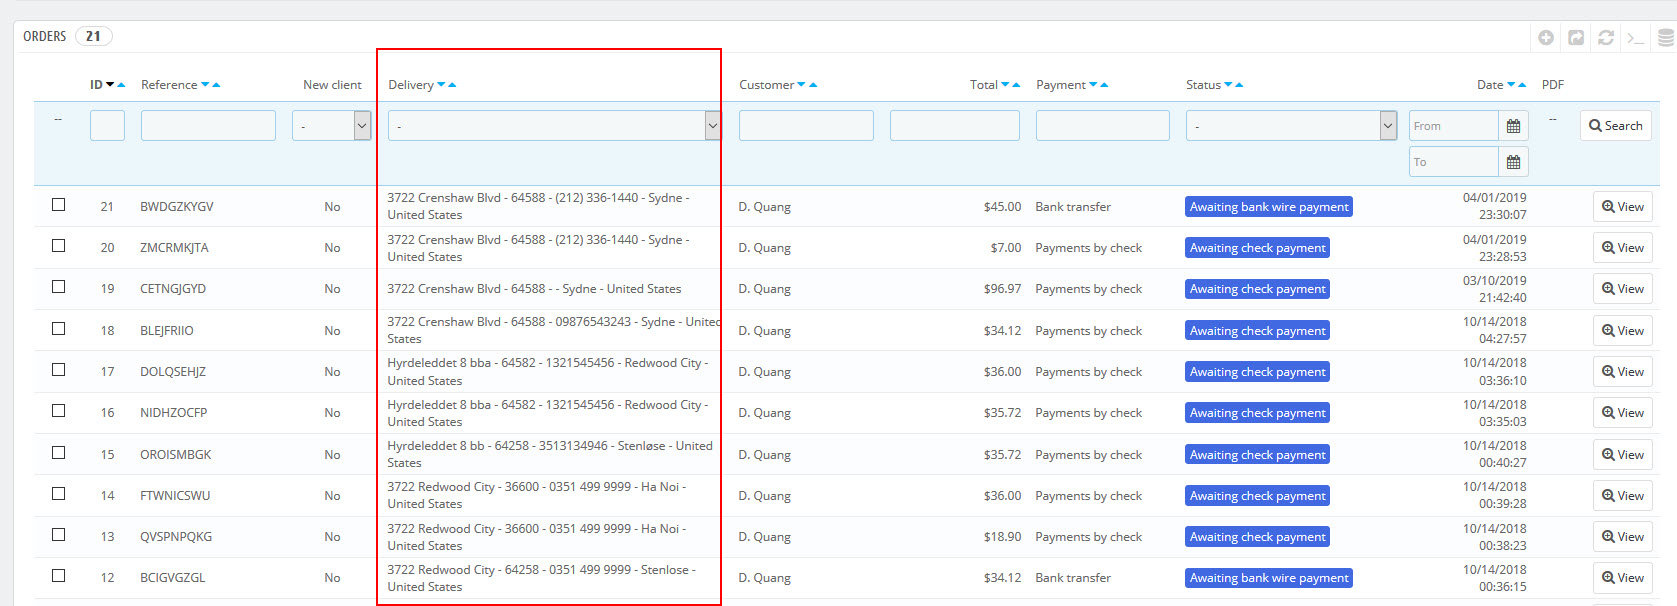Focus the Total filter input
Screen dimensions: 1677x606
point(955,126)
